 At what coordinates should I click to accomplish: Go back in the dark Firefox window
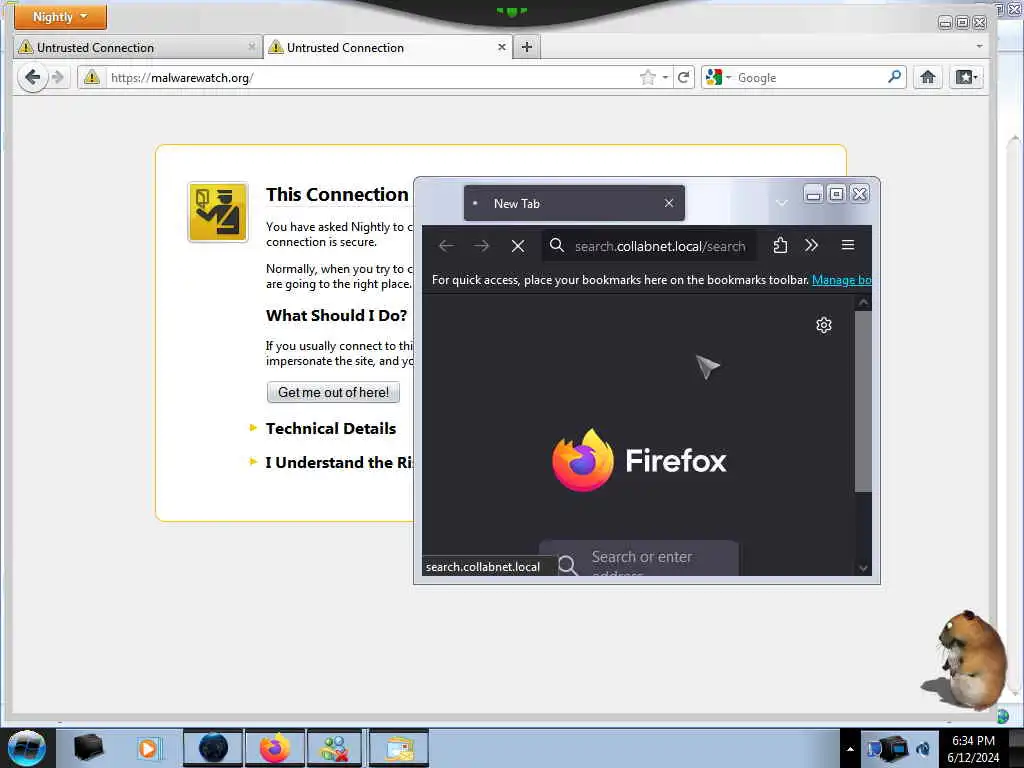point(446,246)
